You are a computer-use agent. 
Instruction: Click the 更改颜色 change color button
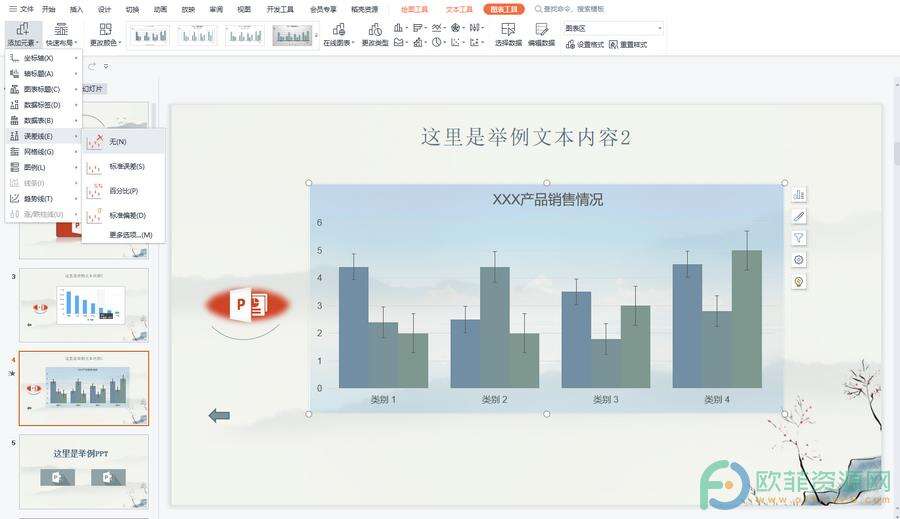coord(106,34)
